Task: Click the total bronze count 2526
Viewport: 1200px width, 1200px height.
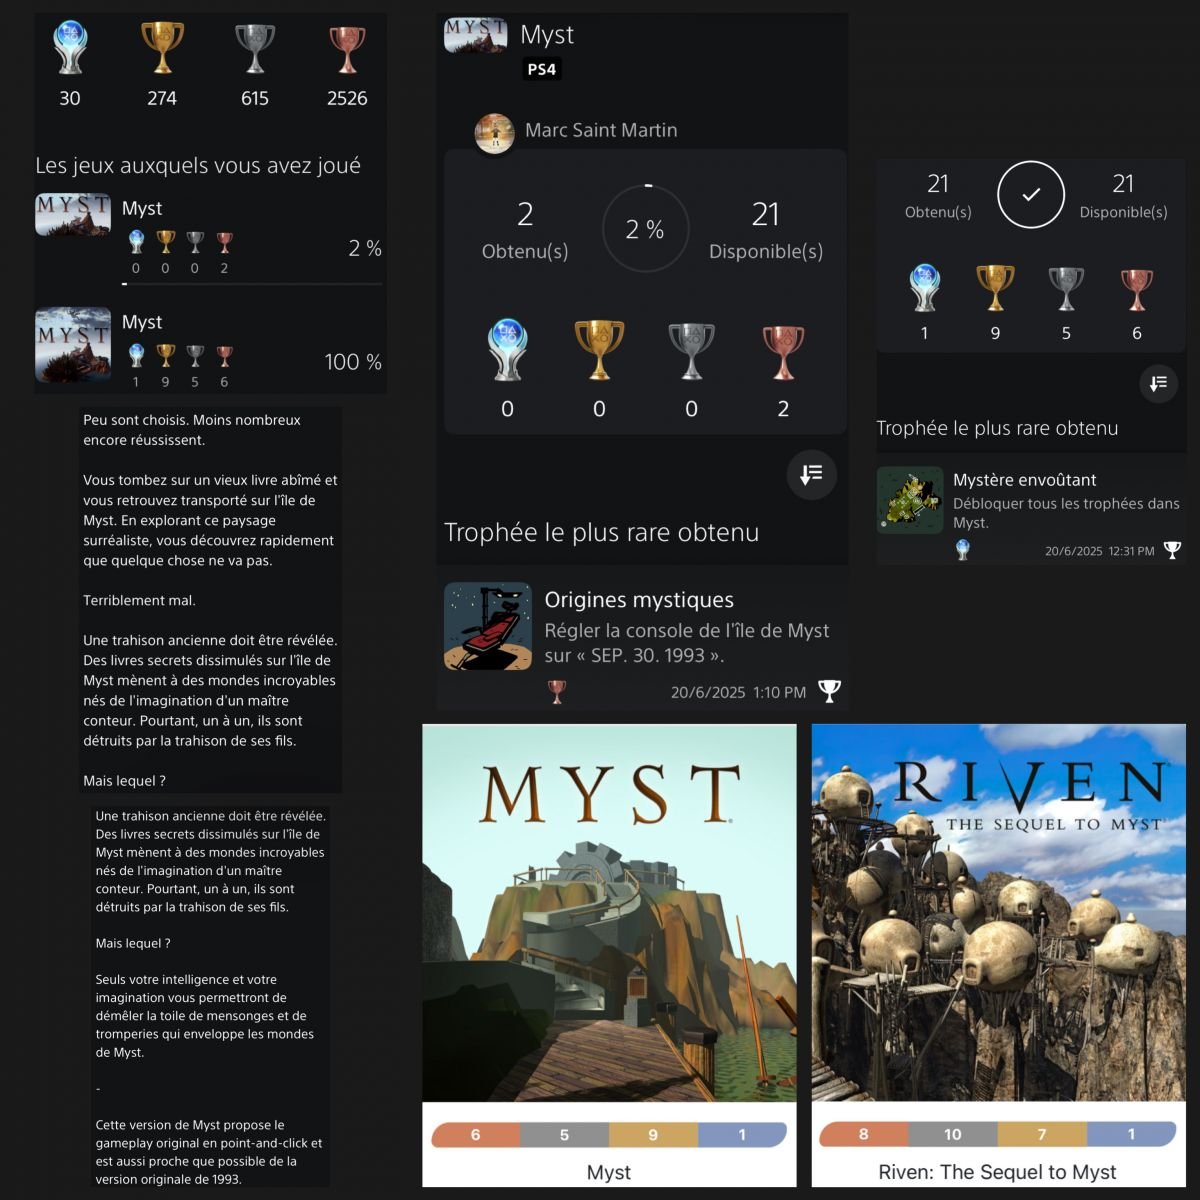Action: [x=347, y=98]
